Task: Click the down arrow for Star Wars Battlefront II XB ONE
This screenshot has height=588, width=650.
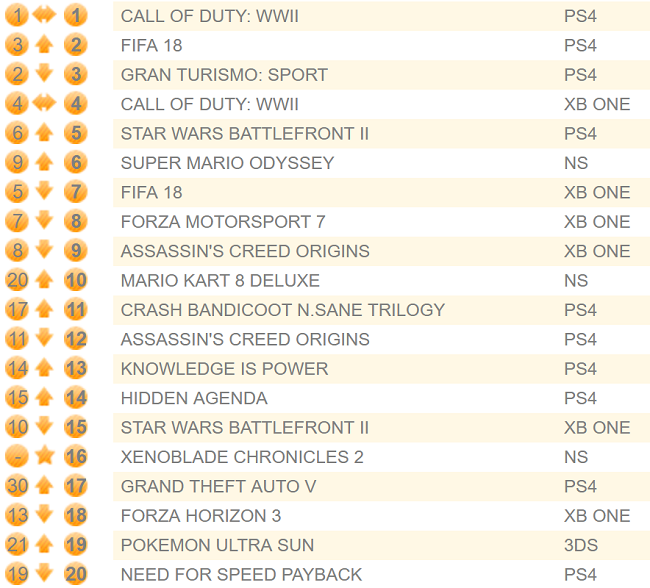Action: (x=44, y=427)
